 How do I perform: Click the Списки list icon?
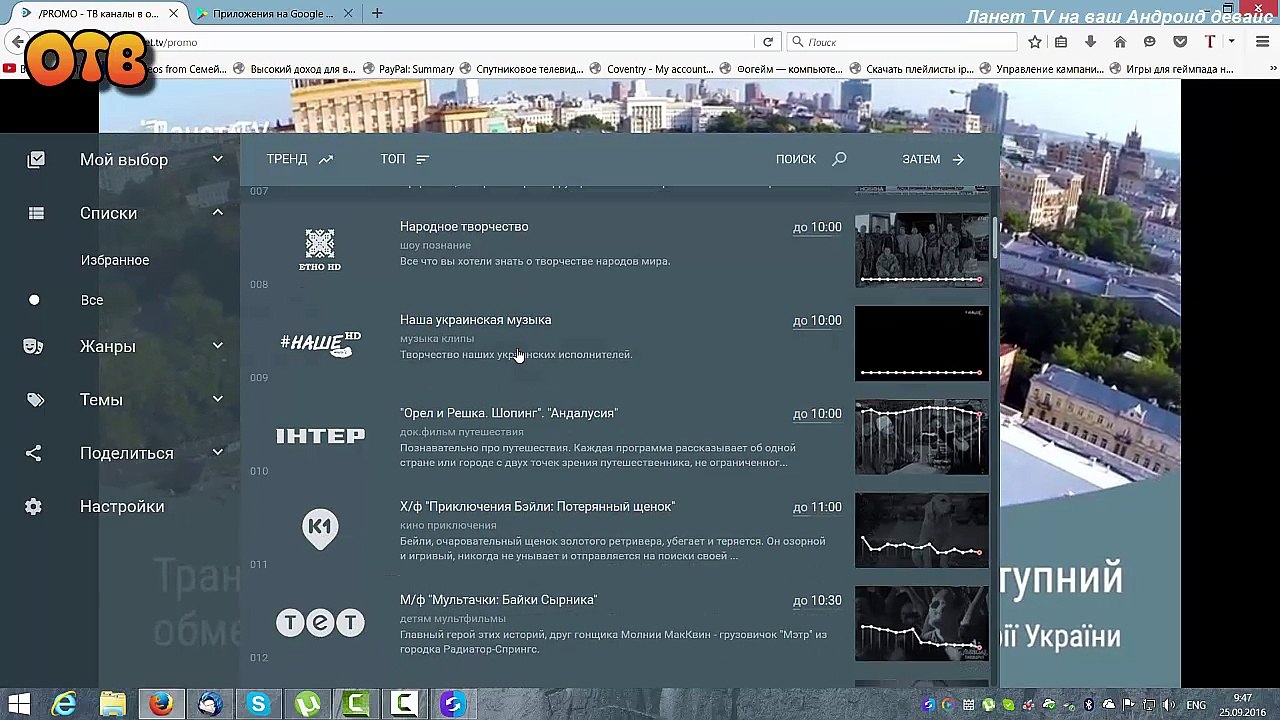(x=36, y=213)
